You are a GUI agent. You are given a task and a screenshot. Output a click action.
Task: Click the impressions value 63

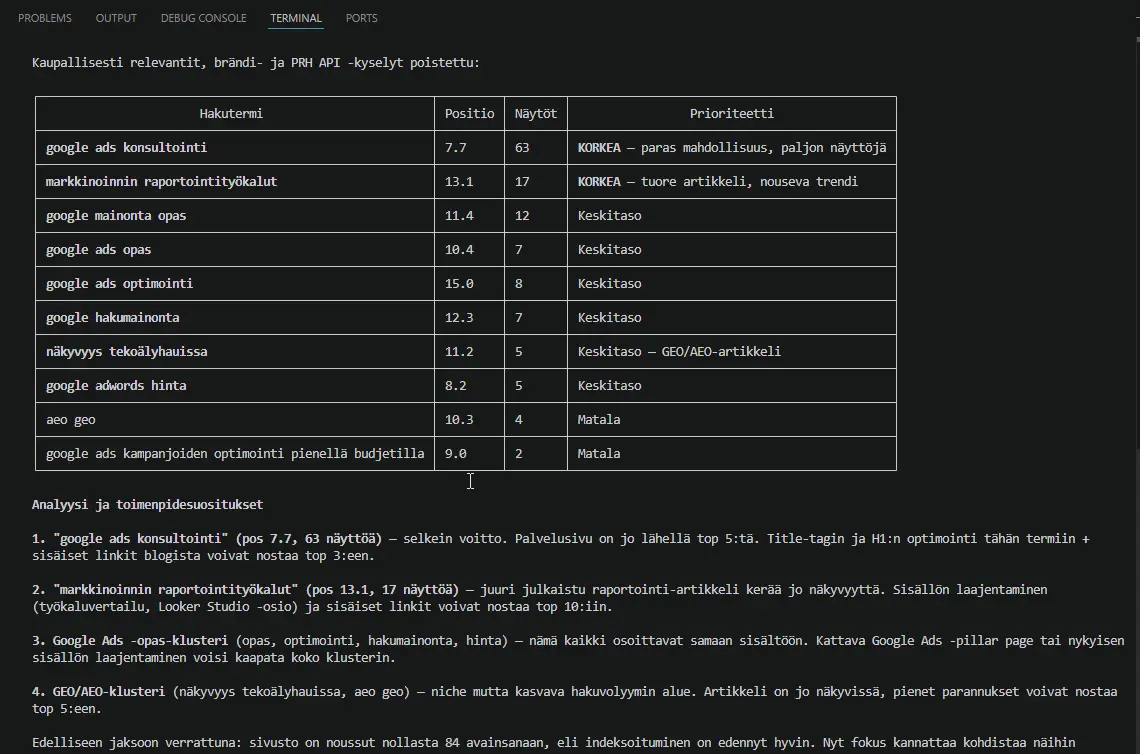(x=522, y=148)
